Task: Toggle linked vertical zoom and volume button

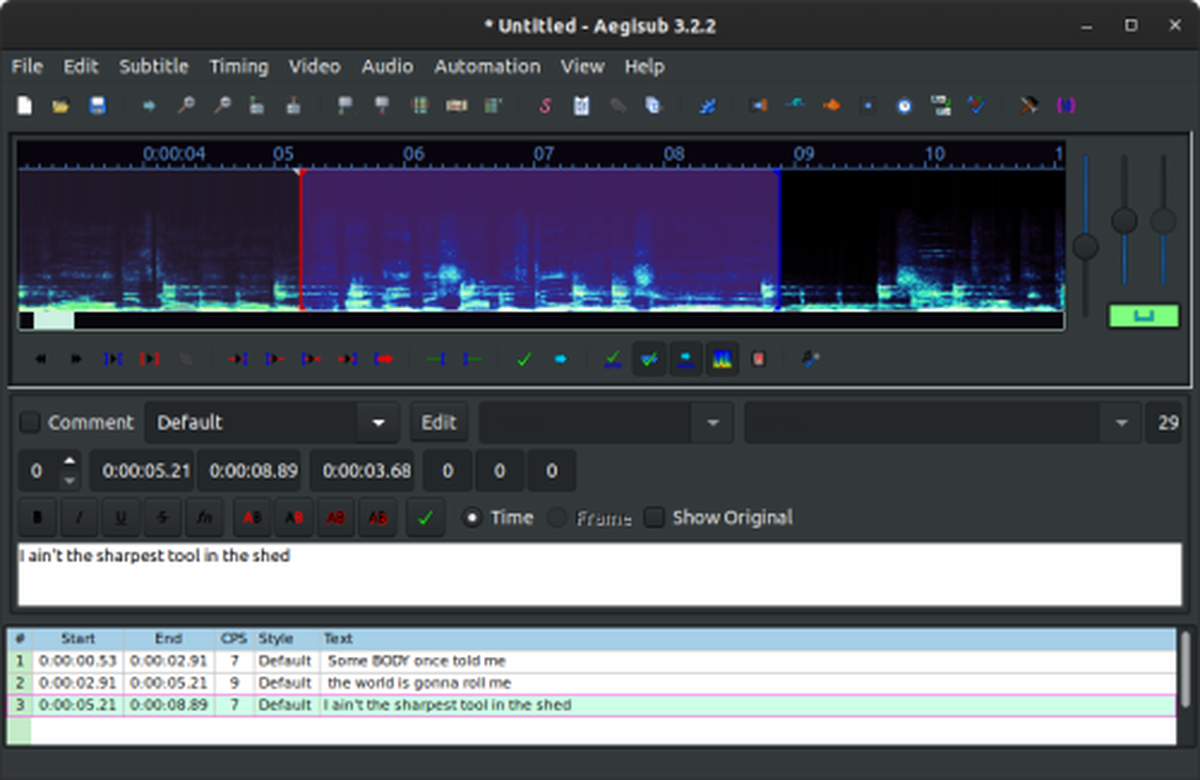Action: point(1144,316)
